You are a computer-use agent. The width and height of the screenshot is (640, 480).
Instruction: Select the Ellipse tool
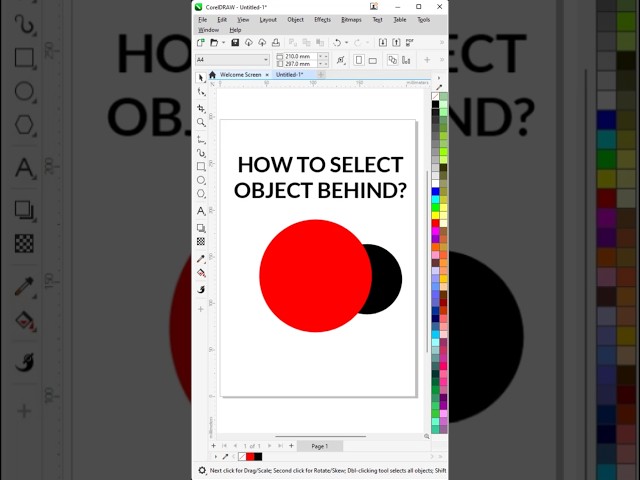(201, 180)
